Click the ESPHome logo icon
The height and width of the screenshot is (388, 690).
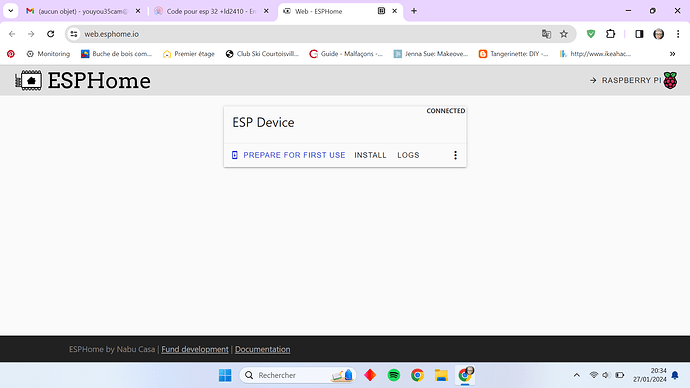click(x=29, y=81)
